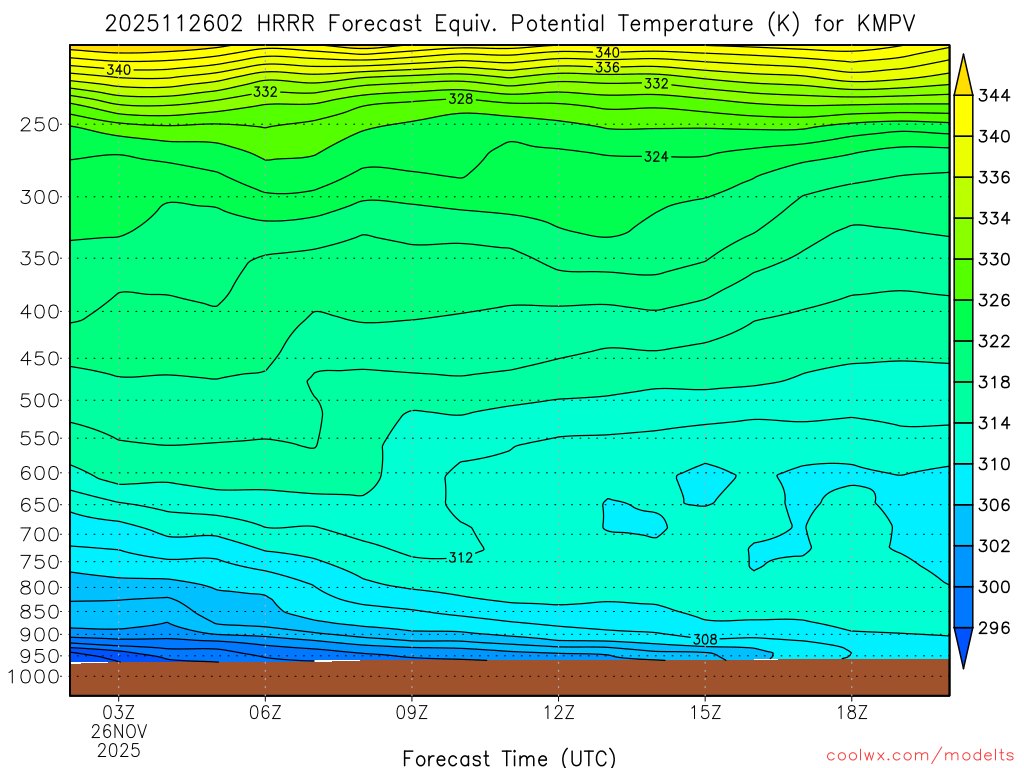Viewport: 1024px width, 768px height.
Task: Click the 750 pressure level axis label
Action: coord(40,562)
